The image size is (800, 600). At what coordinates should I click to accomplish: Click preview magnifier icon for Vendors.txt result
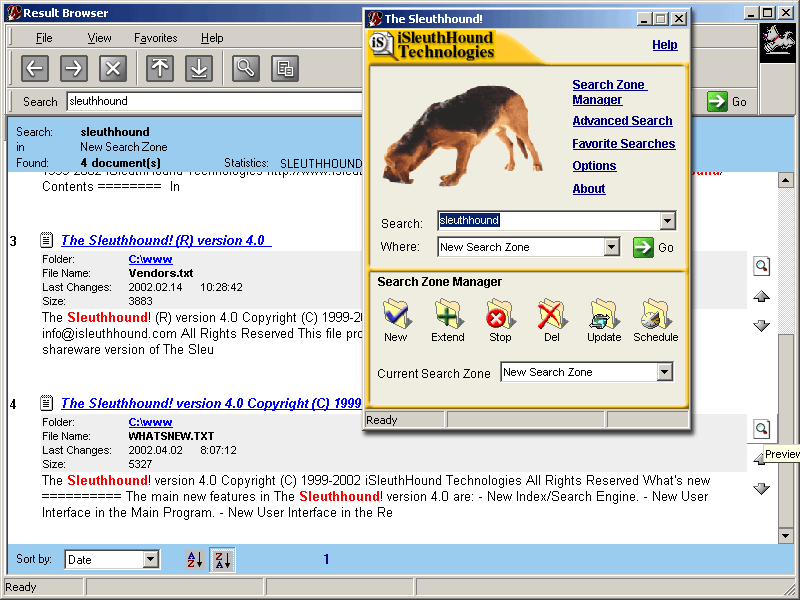coord(761,266)
